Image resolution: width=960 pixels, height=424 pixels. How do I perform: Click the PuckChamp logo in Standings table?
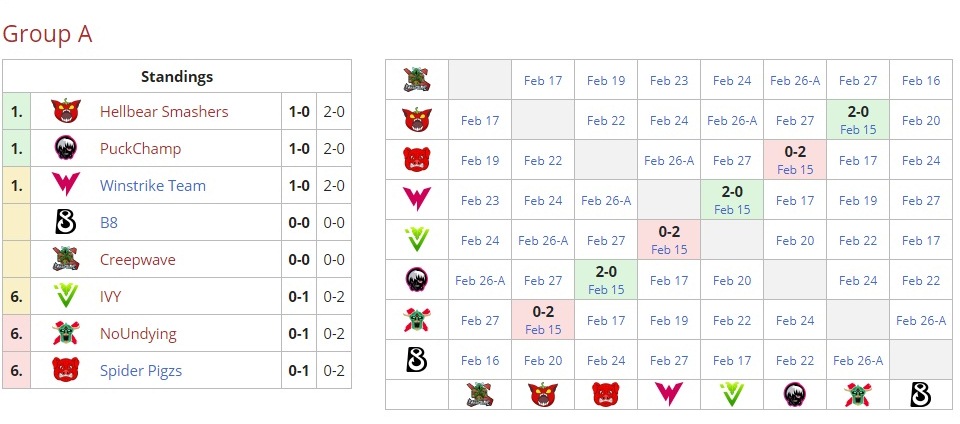[x=66, y=149]
